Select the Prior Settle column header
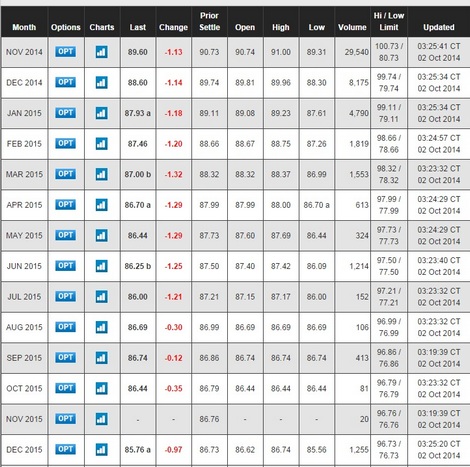The height and width of the screenshot is (467, 470). click(x=209, y=21)
